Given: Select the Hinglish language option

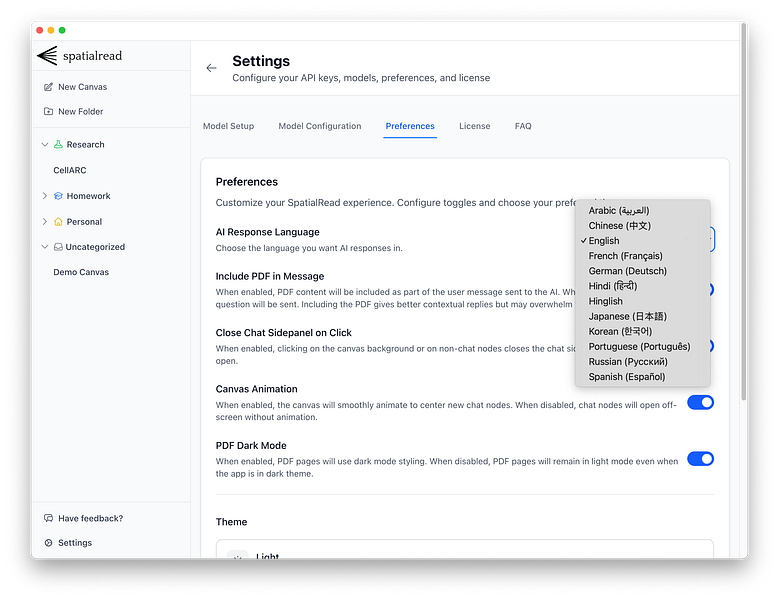Looking at the screenshot, I should pyautogui.click(x=642, y=301).
